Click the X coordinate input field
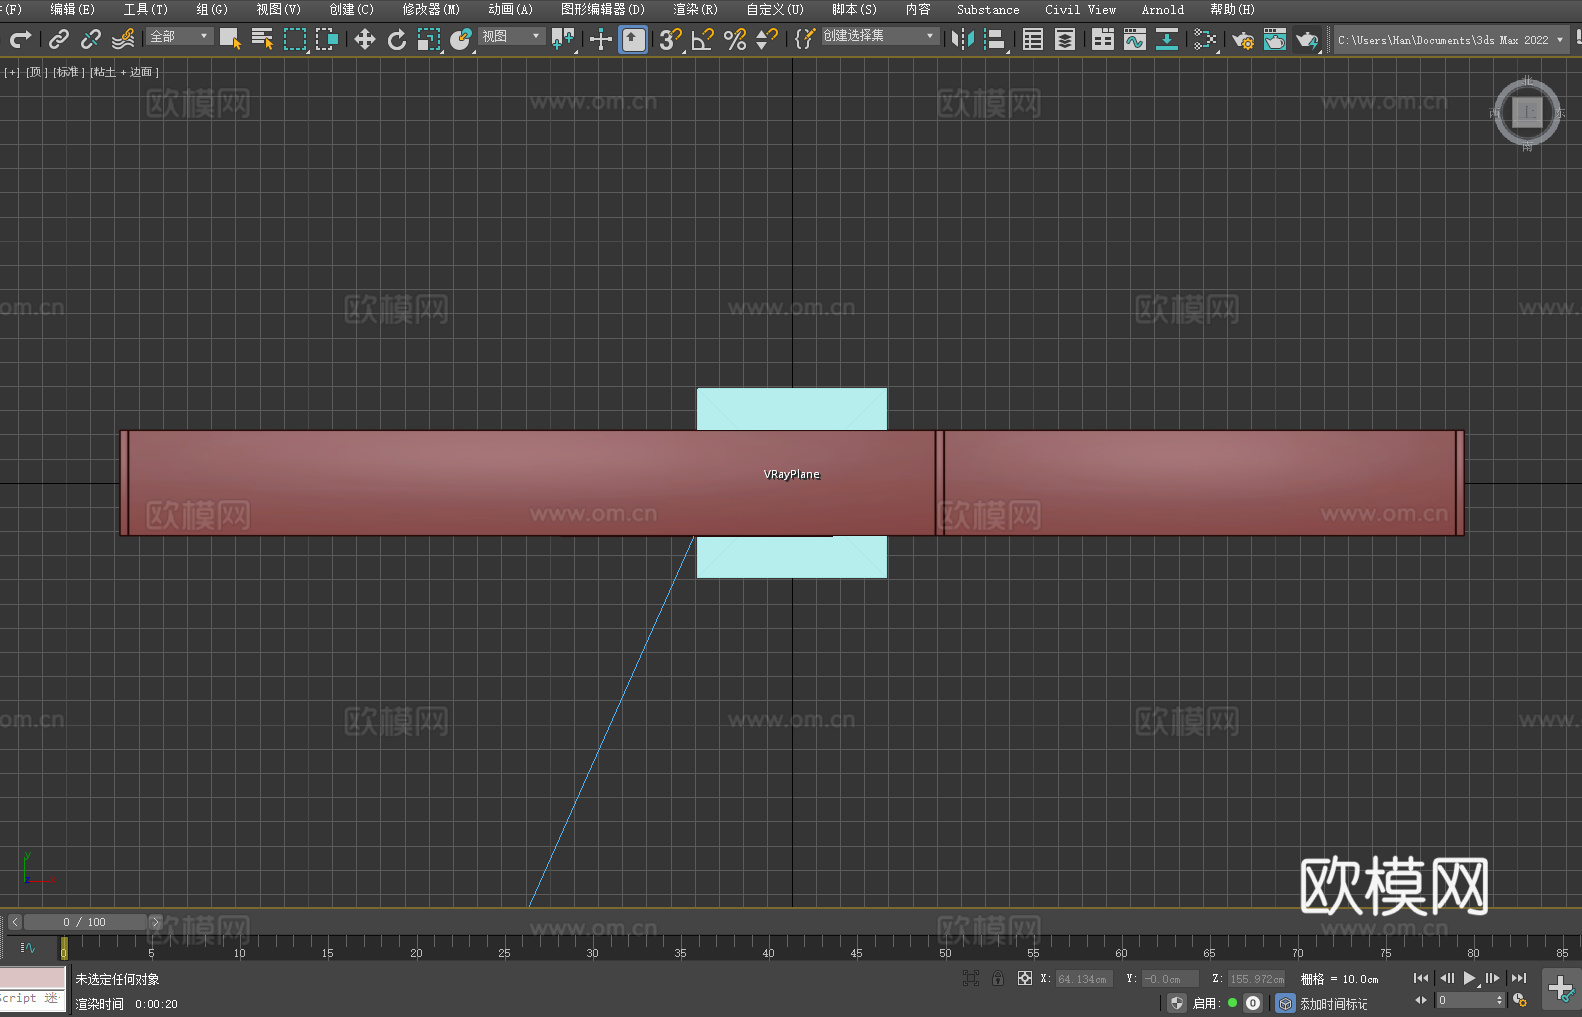This screenshot has height=1017, width=1582. [x=1084, y=979]
